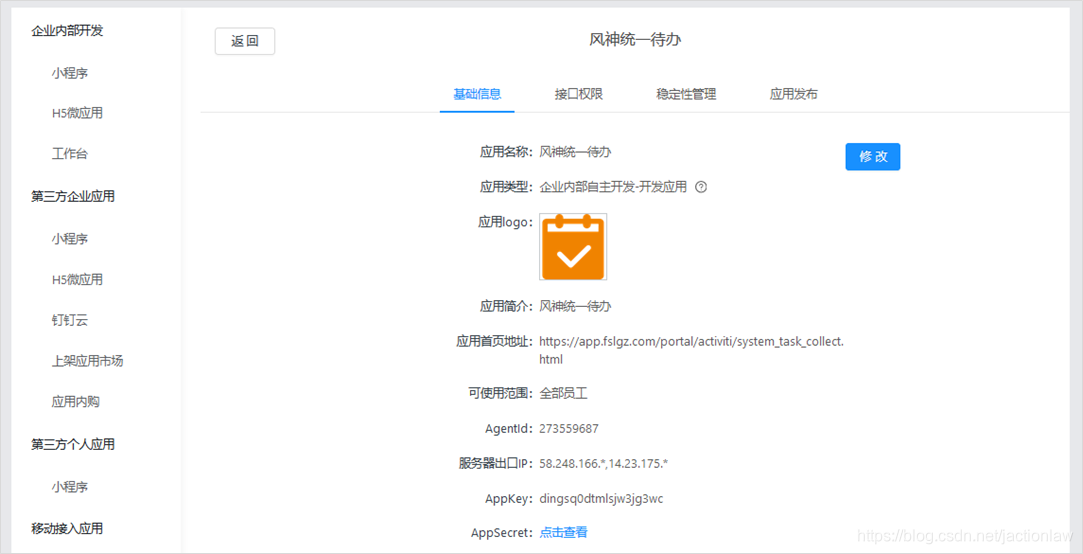Click the 第三方个人应用 section heading
The width and height of the screenshot is (1083, 554).
[x=73, y=444]
